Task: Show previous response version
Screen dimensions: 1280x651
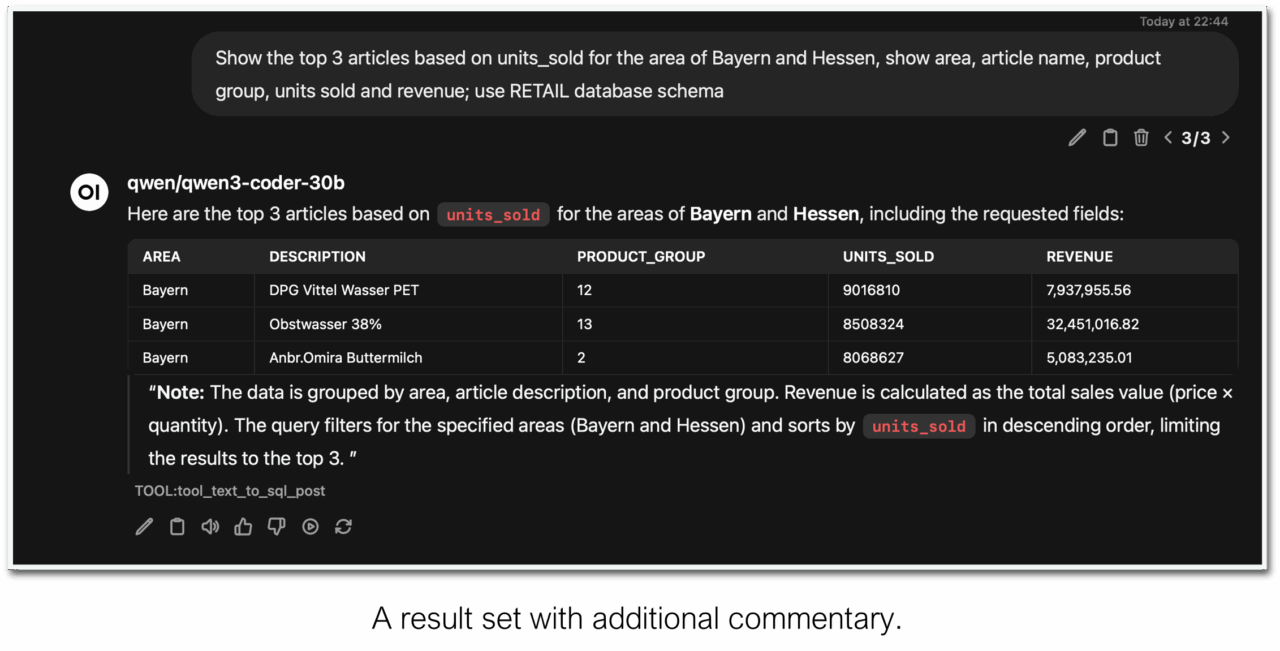Action: pyautogui.click(x=1167, y=137)
